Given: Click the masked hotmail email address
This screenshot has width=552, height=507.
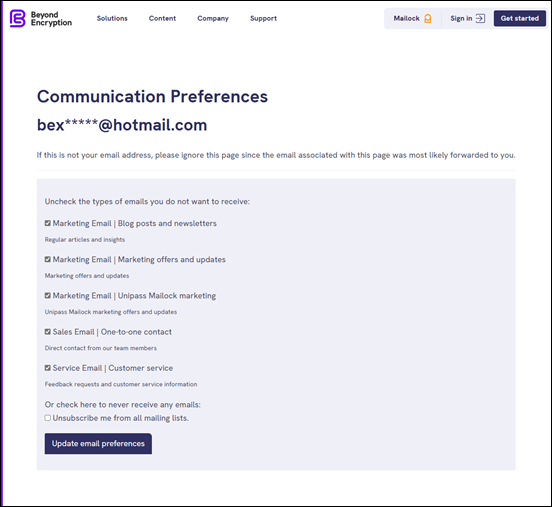Looking at the screenshot, I should coord(122,125).
